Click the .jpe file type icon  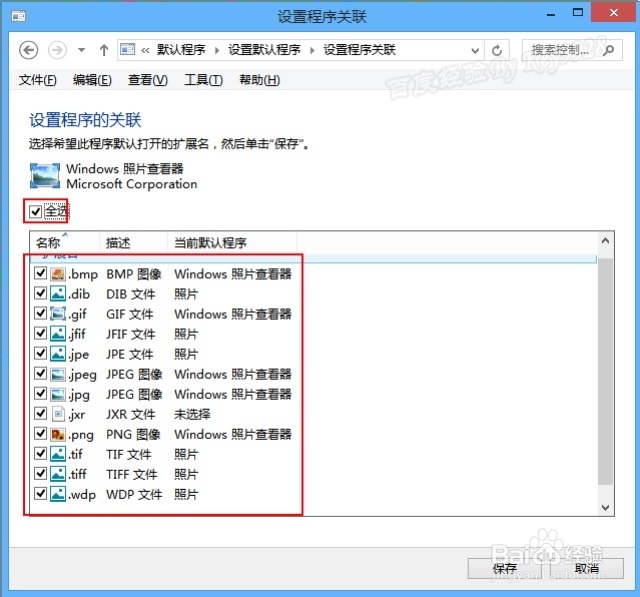58,354
